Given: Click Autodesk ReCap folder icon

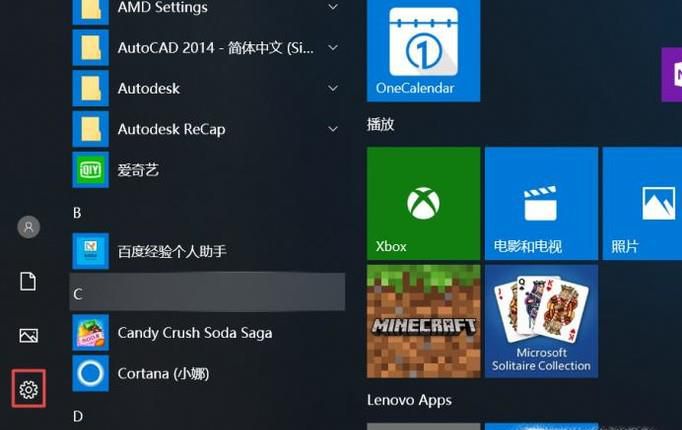Looking at the screenshot, I should [90, 129].
